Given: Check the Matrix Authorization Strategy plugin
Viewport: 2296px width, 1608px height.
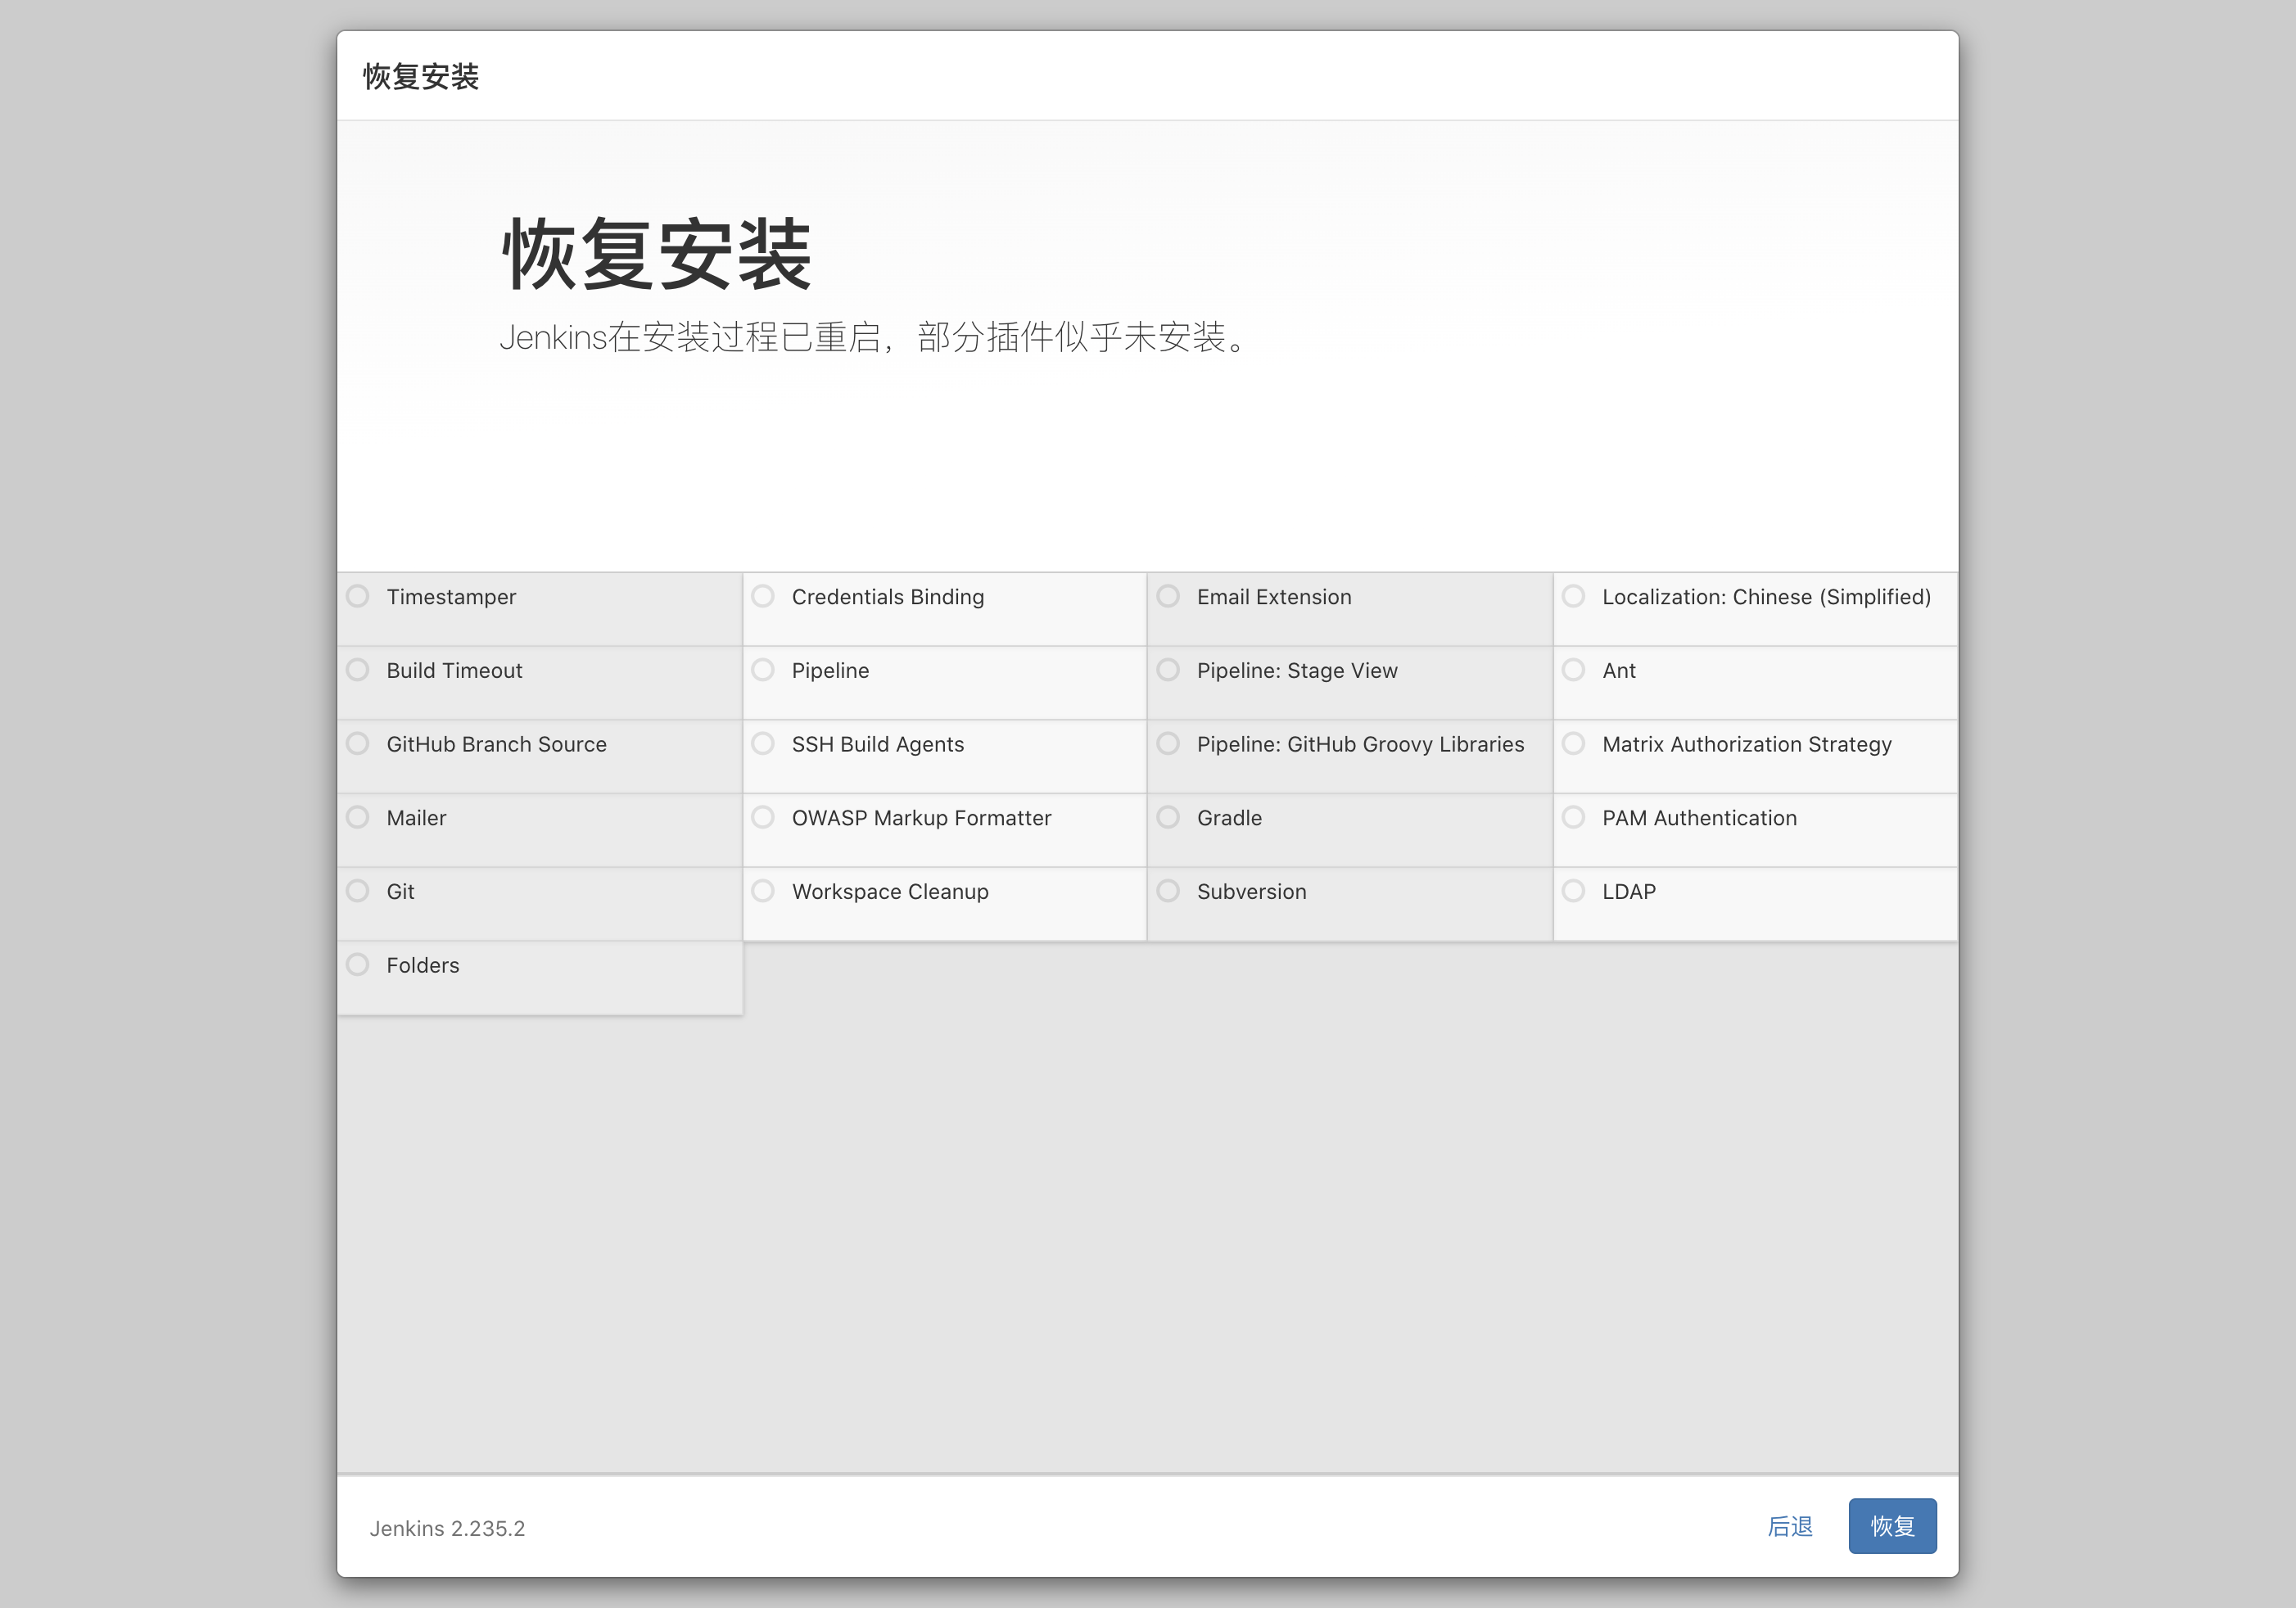Looking at the screenshot, I should pos(1574,743).
